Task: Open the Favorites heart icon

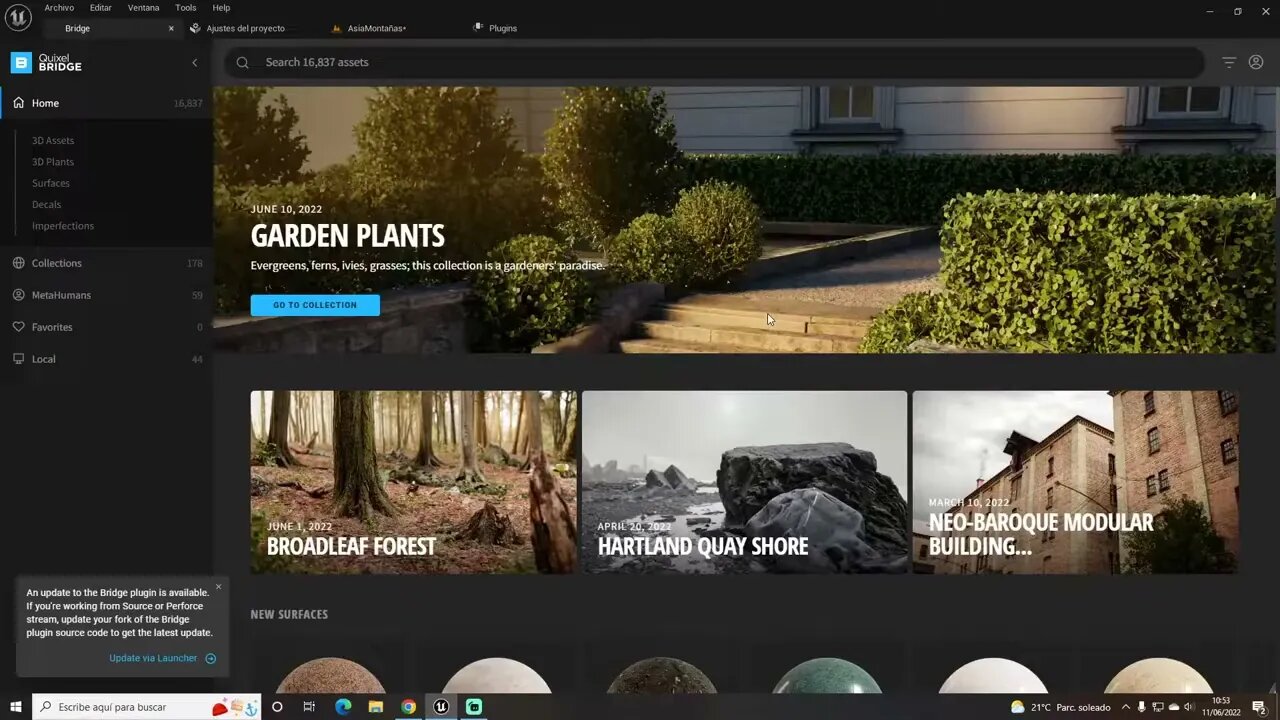Action: [x=18, y=327]
